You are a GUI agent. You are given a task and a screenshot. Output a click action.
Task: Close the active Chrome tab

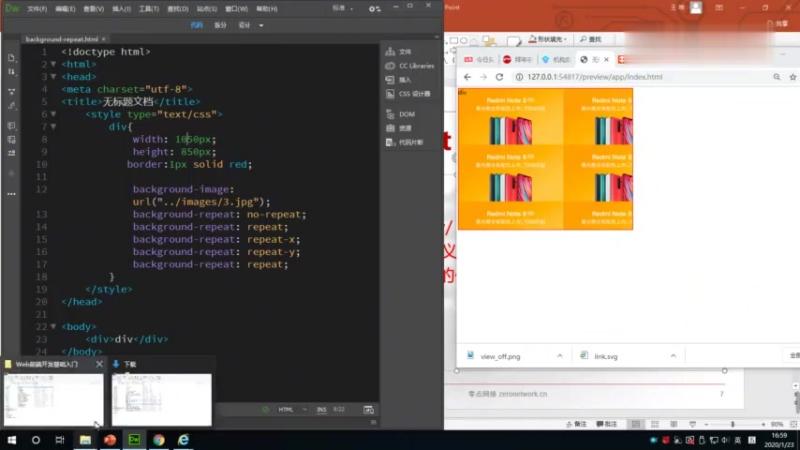[x=606, y=60]
